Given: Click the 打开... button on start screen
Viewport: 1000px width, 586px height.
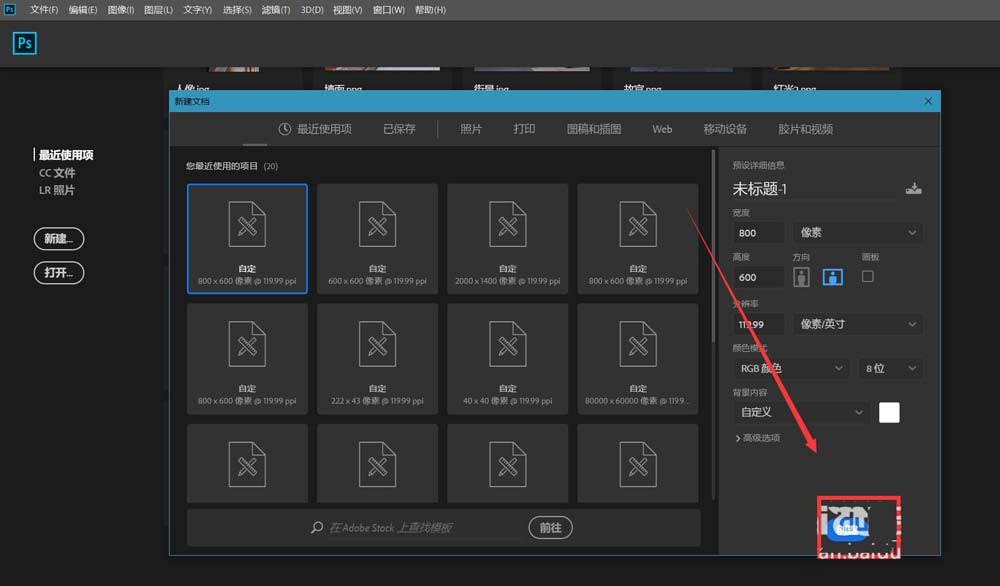Looking at the screenshot, I should coord(59,273).
